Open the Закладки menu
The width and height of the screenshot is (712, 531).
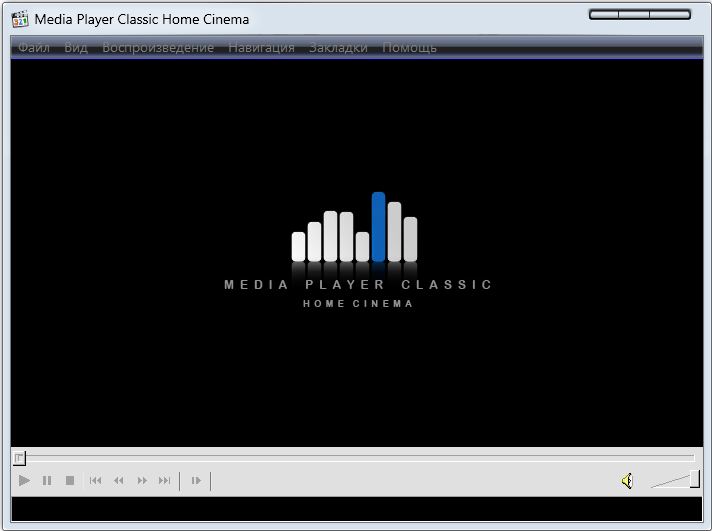tap(338, 47)
